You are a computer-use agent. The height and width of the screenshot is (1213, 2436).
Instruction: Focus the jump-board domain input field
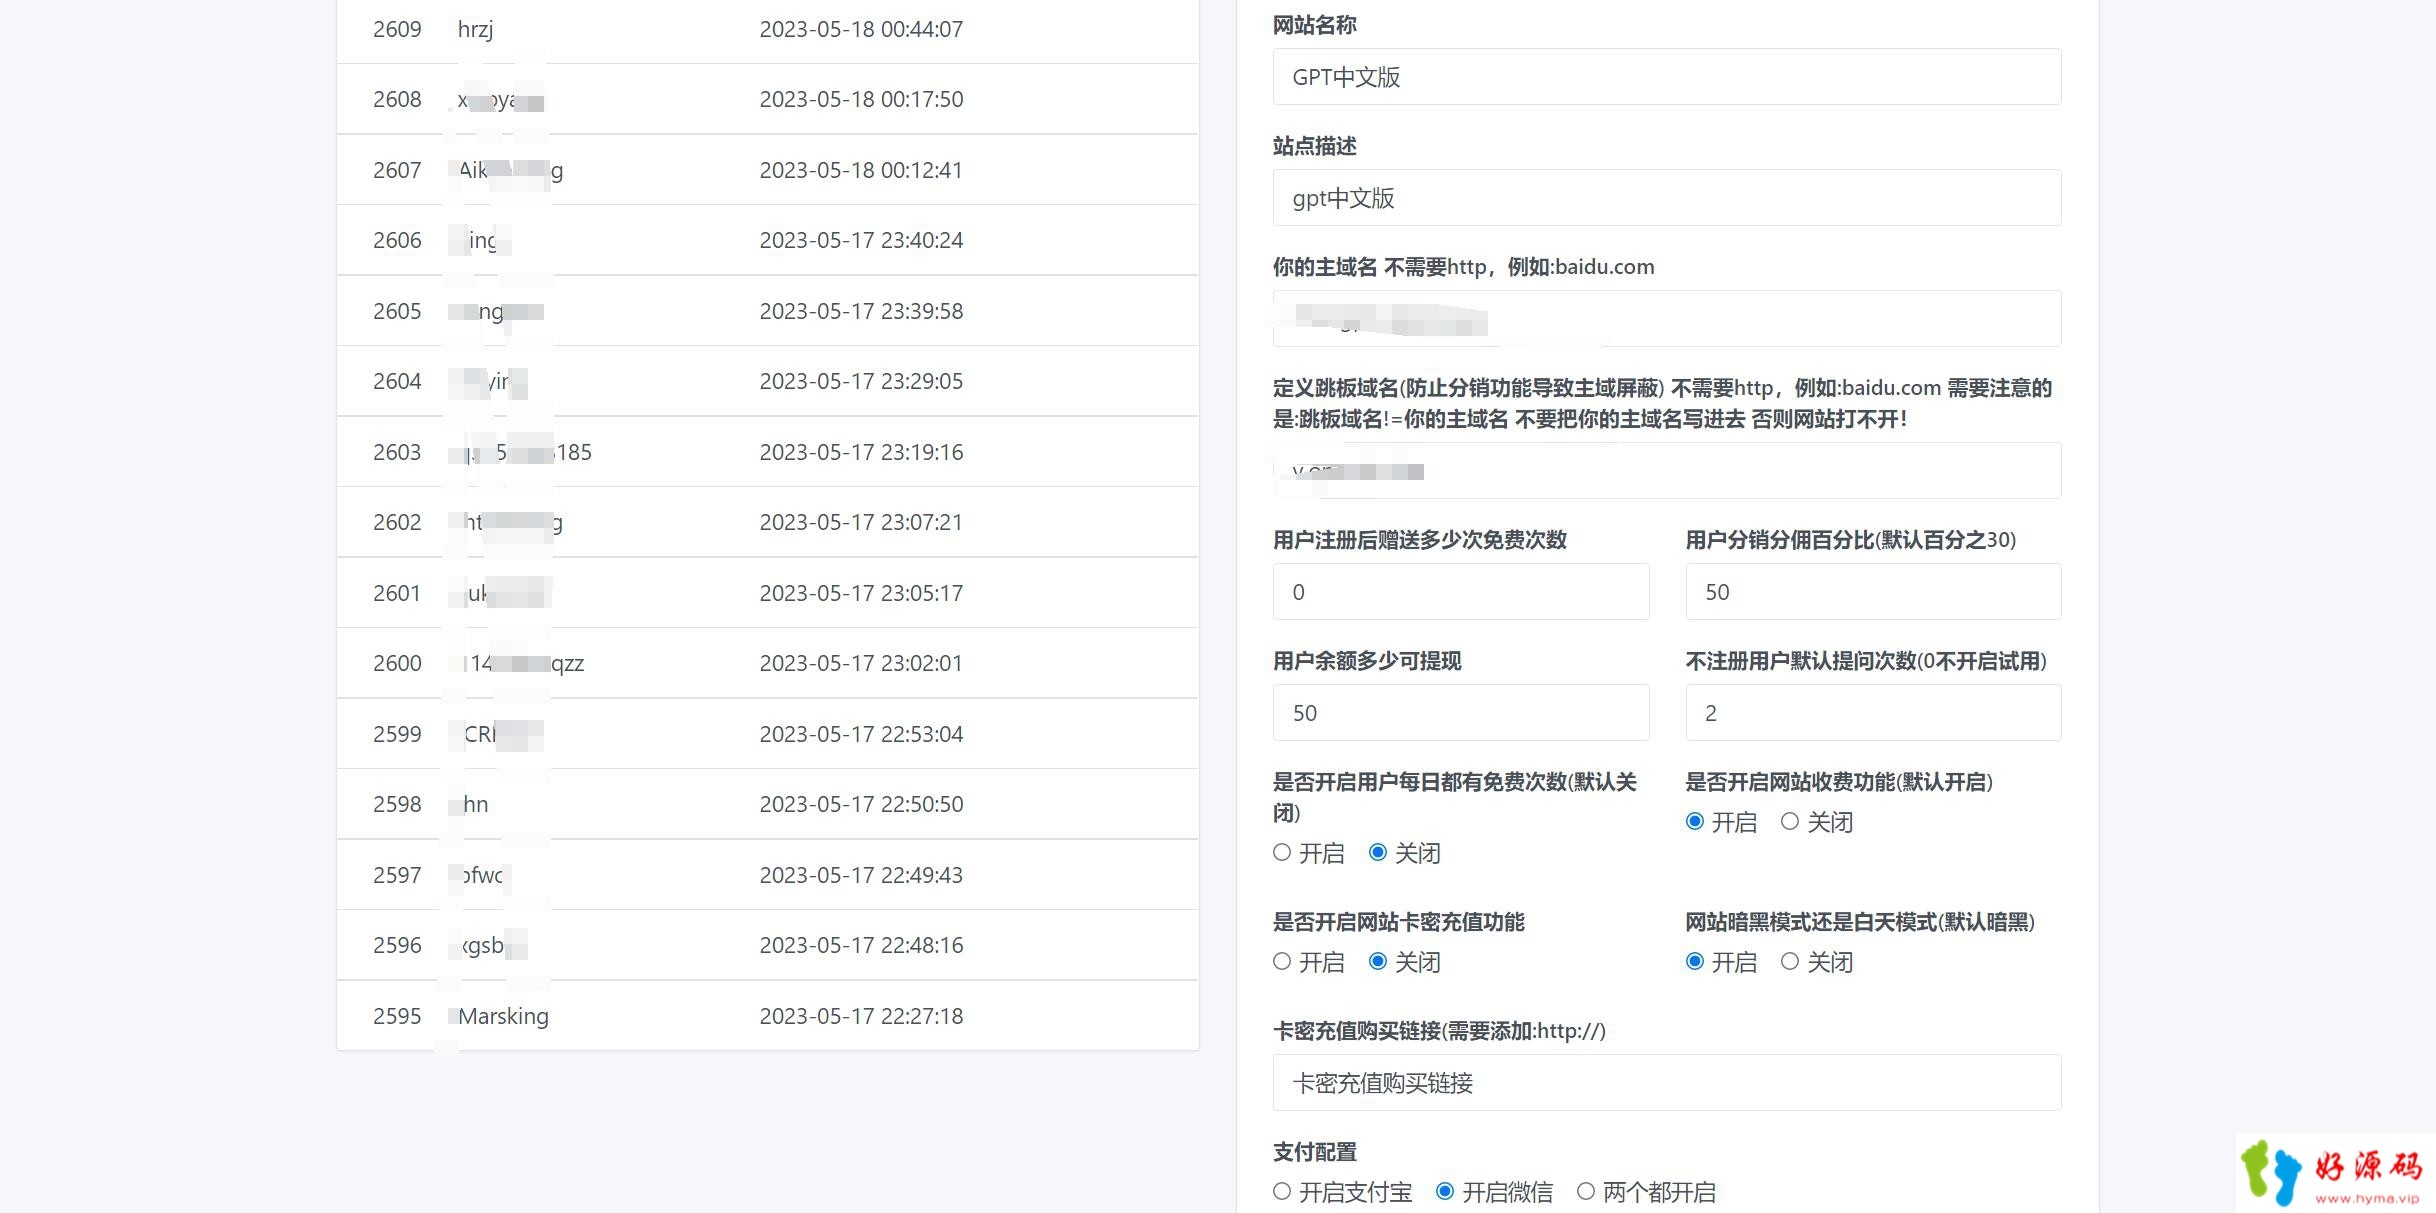pyautogui.click(x=1667, y=471)
